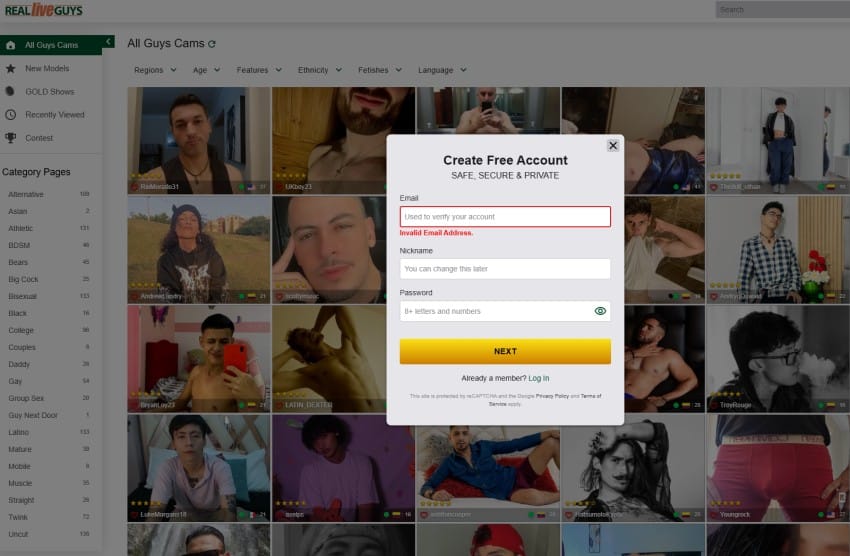The width and height of the screenshot is (850, 556).
Task: Open the Privacy Policy link
Action: coord(552,396)
